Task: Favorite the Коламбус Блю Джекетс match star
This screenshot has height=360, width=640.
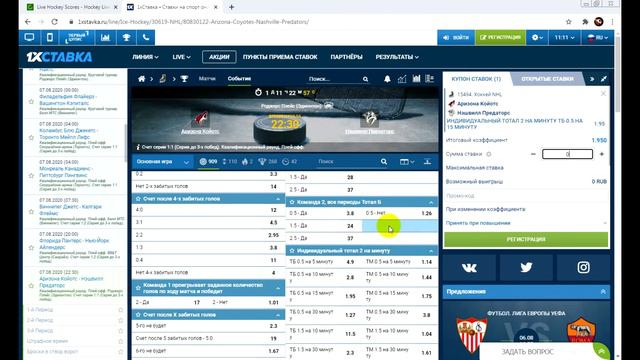Action: (31, 138)
